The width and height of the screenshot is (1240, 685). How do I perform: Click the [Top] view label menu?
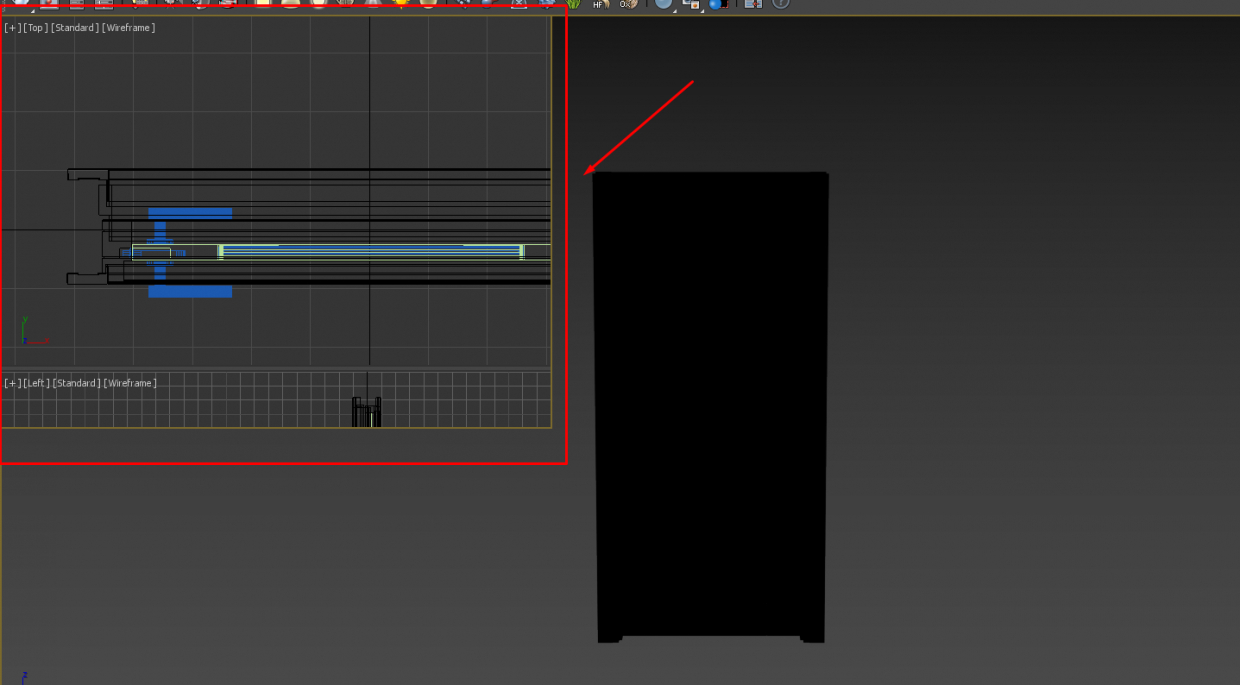click(x=36, y=28)
